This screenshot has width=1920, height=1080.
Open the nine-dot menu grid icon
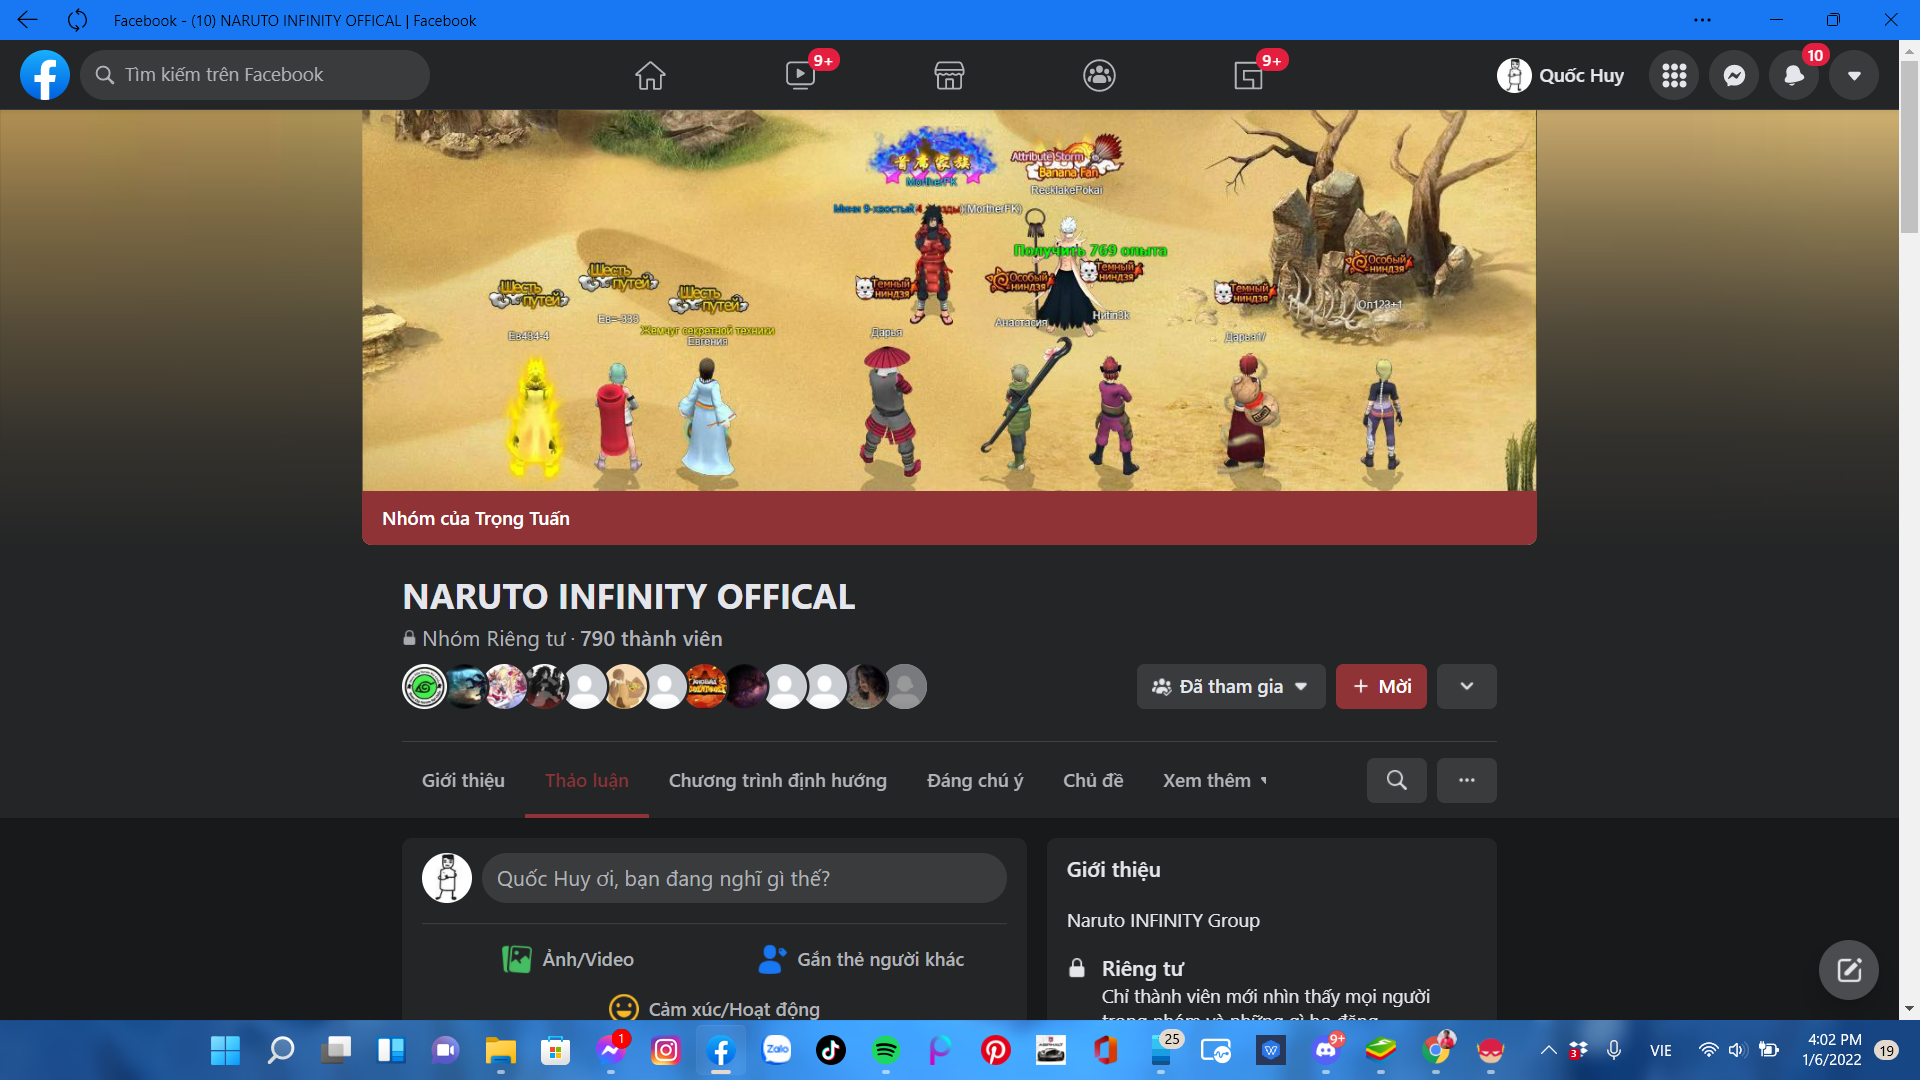click(x=1674, y=75)
